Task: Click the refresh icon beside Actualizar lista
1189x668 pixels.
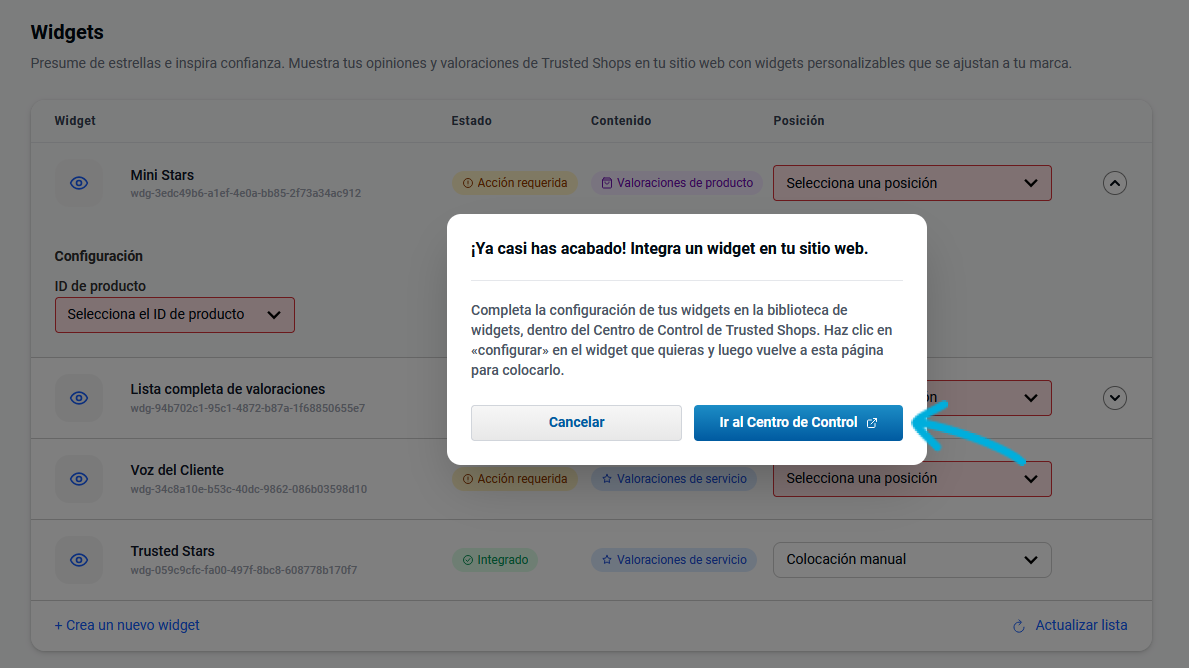Action: point(1019,626)
